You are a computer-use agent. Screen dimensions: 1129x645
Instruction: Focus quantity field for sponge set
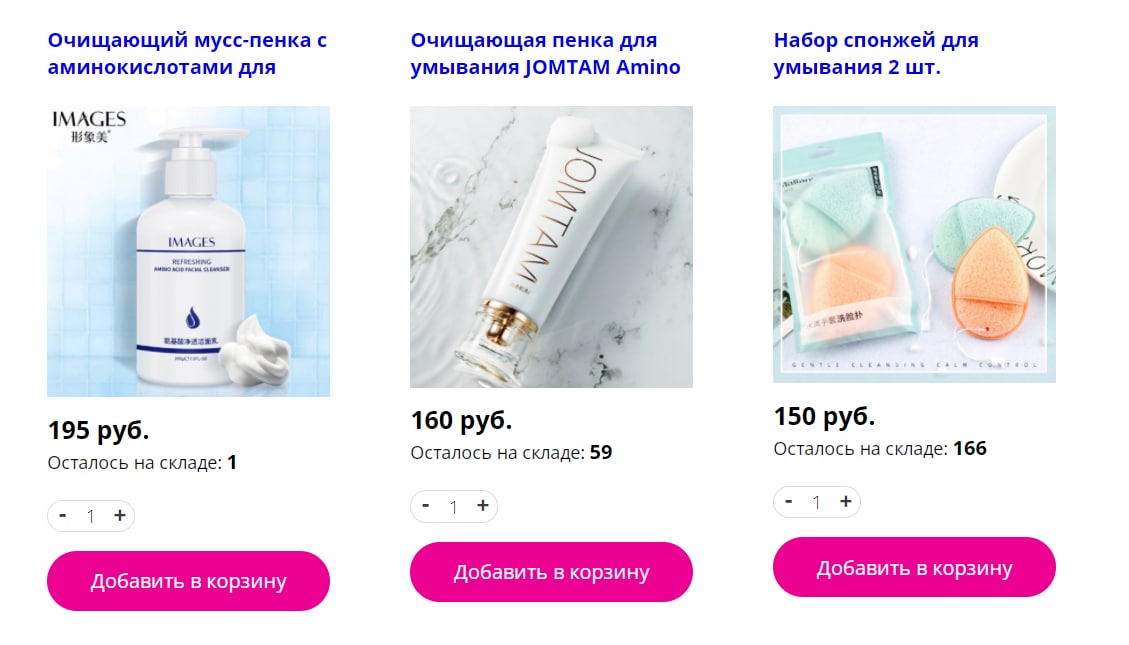817,502
